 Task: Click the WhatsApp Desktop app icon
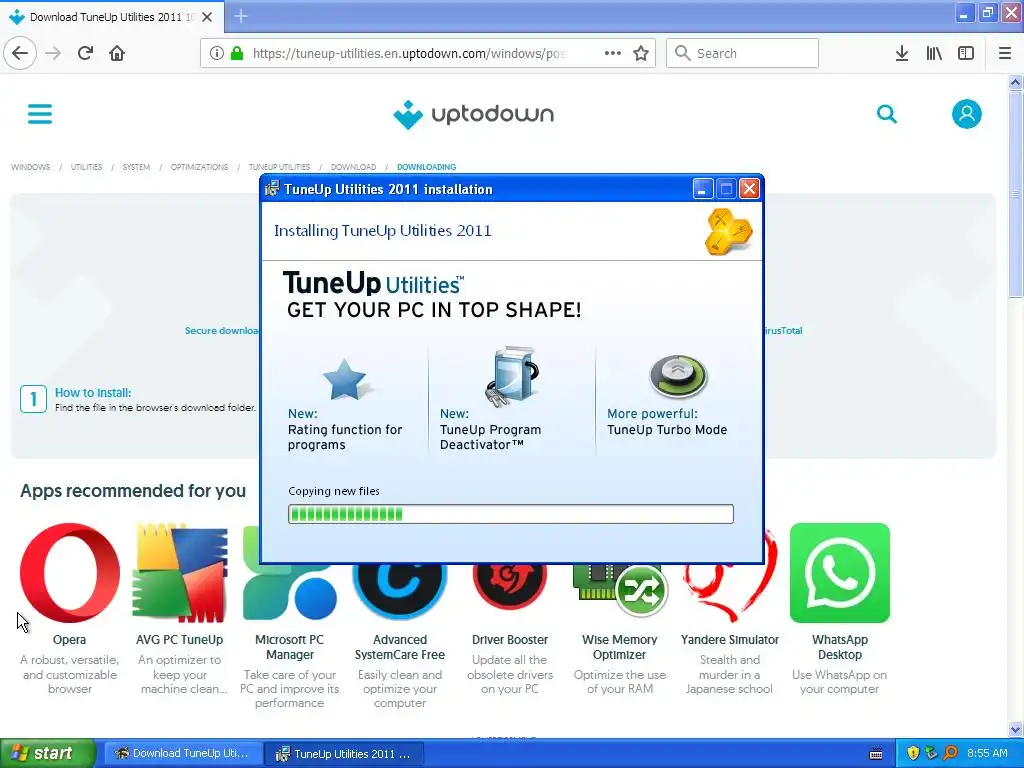840,573
